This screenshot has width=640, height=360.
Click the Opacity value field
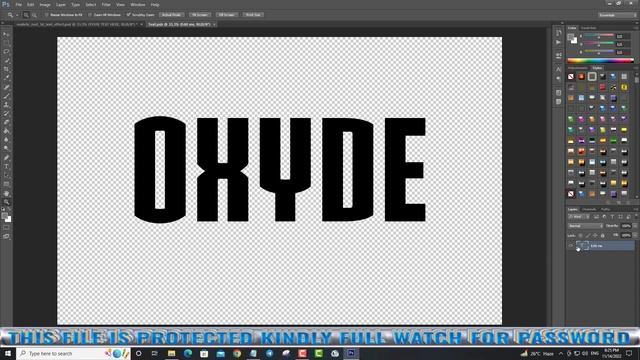(x=626, y=226)
